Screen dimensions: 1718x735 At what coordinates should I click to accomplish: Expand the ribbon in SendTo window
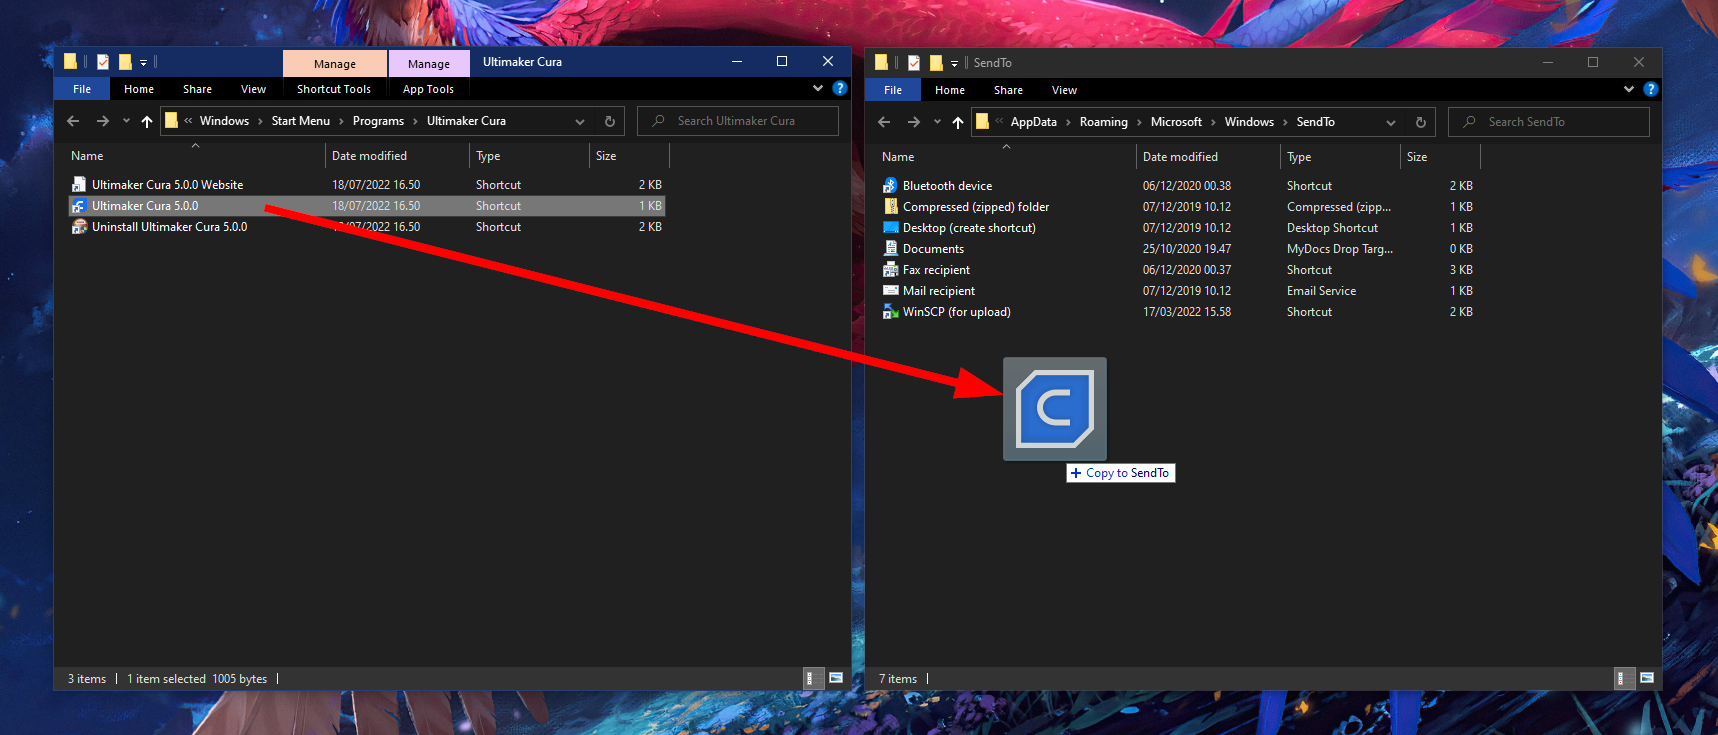click(1629, 89)
